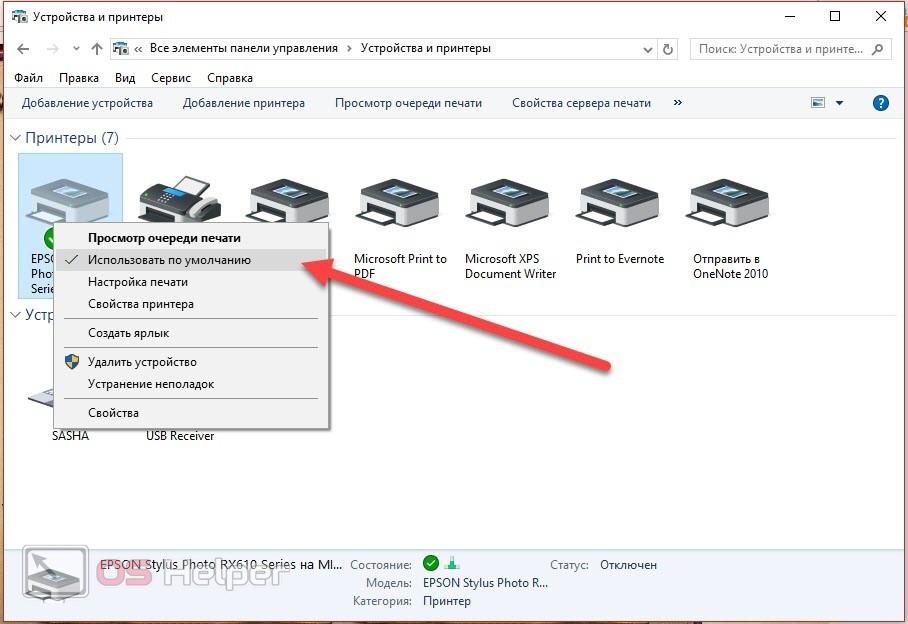Select the USB Receiver device label
This screenshot has width=908, height=624.
point(180,435)
